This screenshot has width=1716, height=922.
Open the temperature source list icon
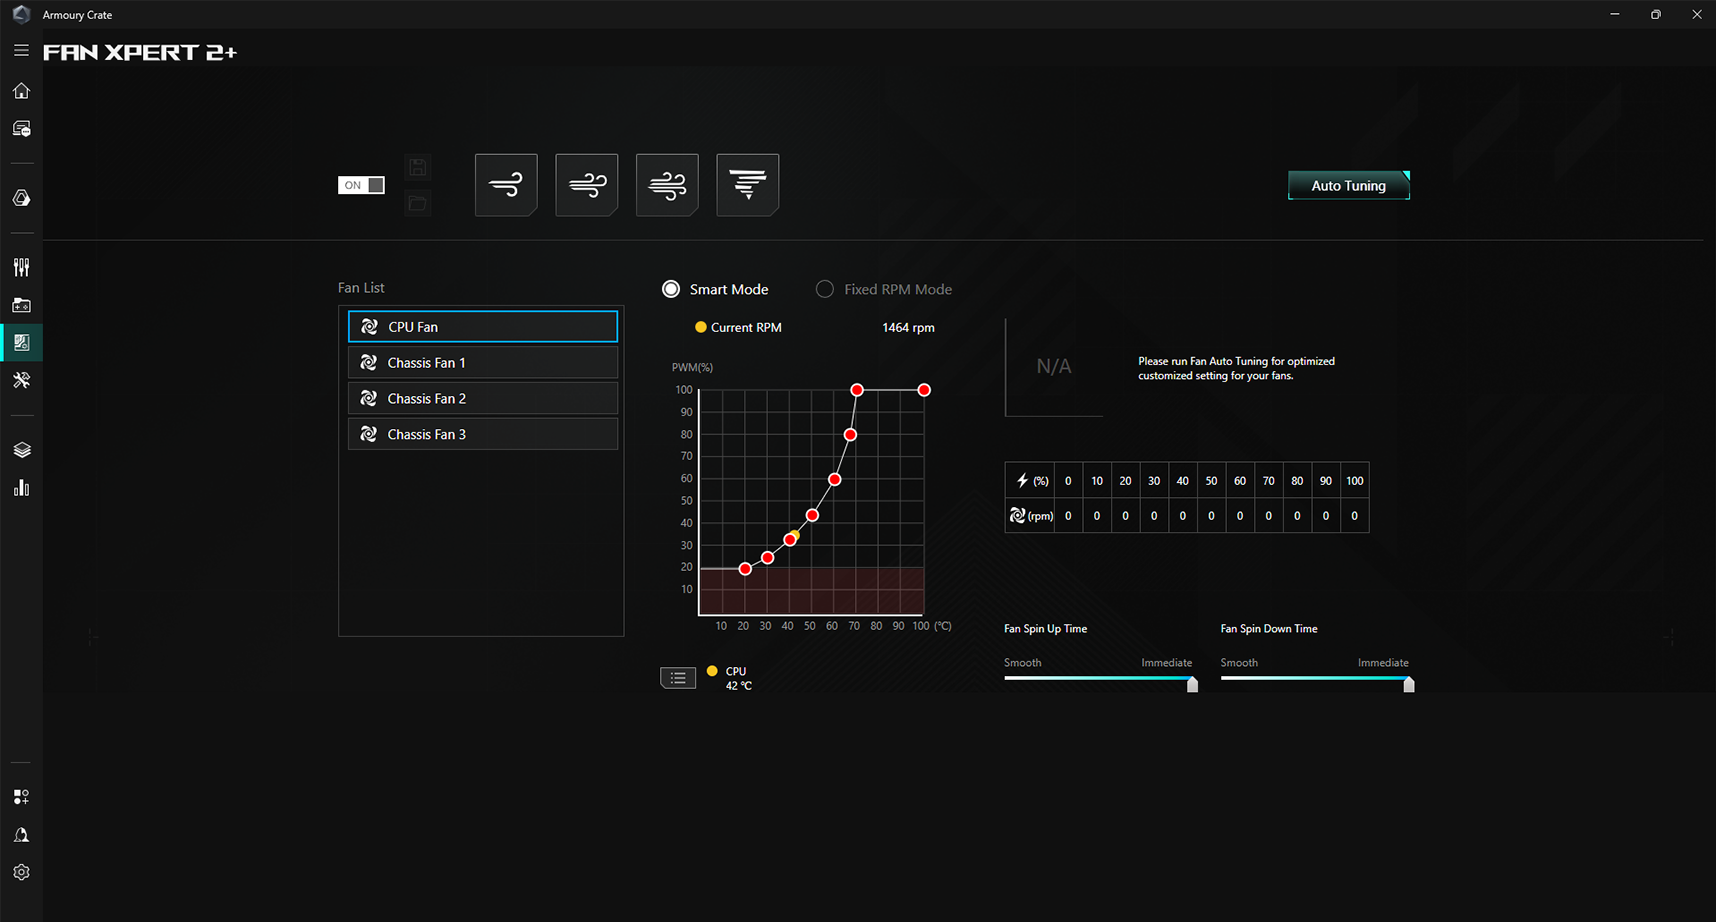(x=678, y=678)
